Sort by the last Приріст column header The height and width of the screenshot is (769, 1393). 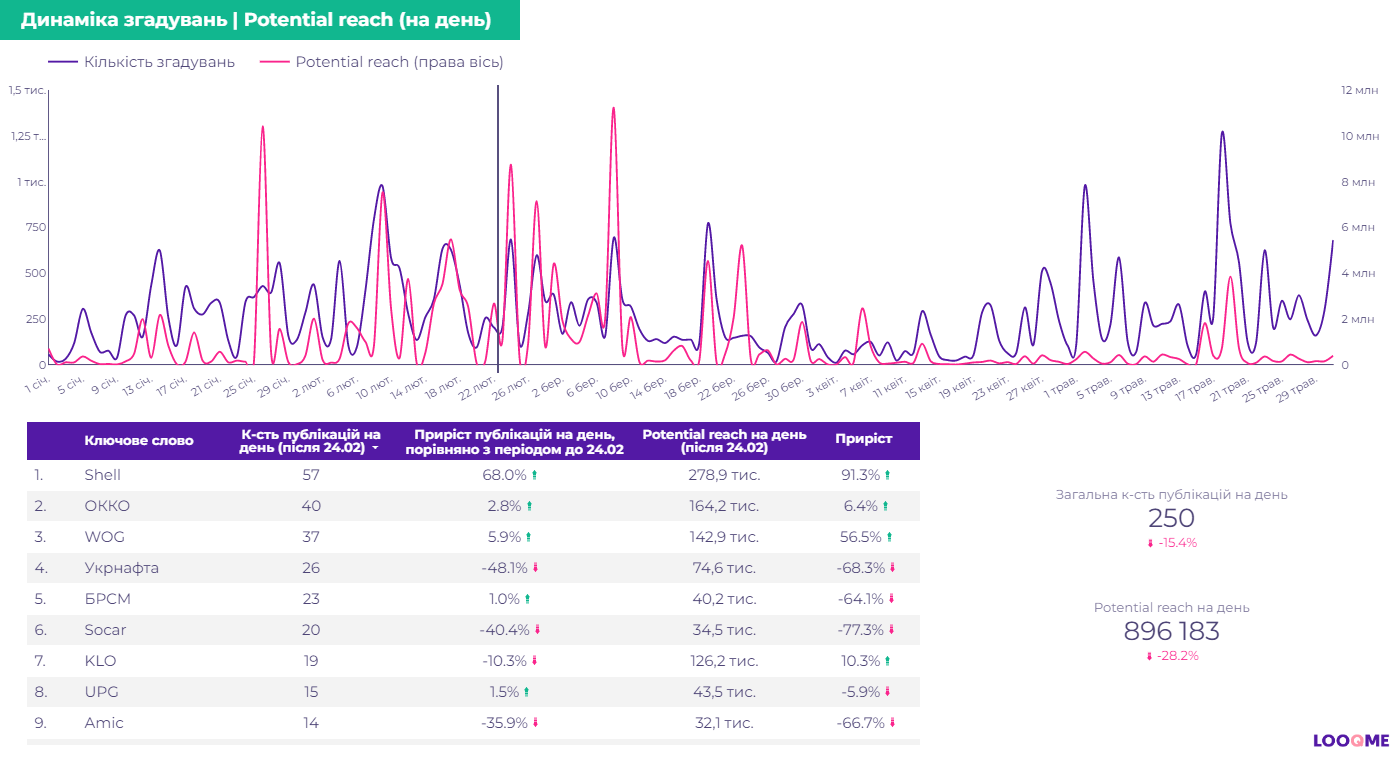pyautogui.click(x=864, y=439)
